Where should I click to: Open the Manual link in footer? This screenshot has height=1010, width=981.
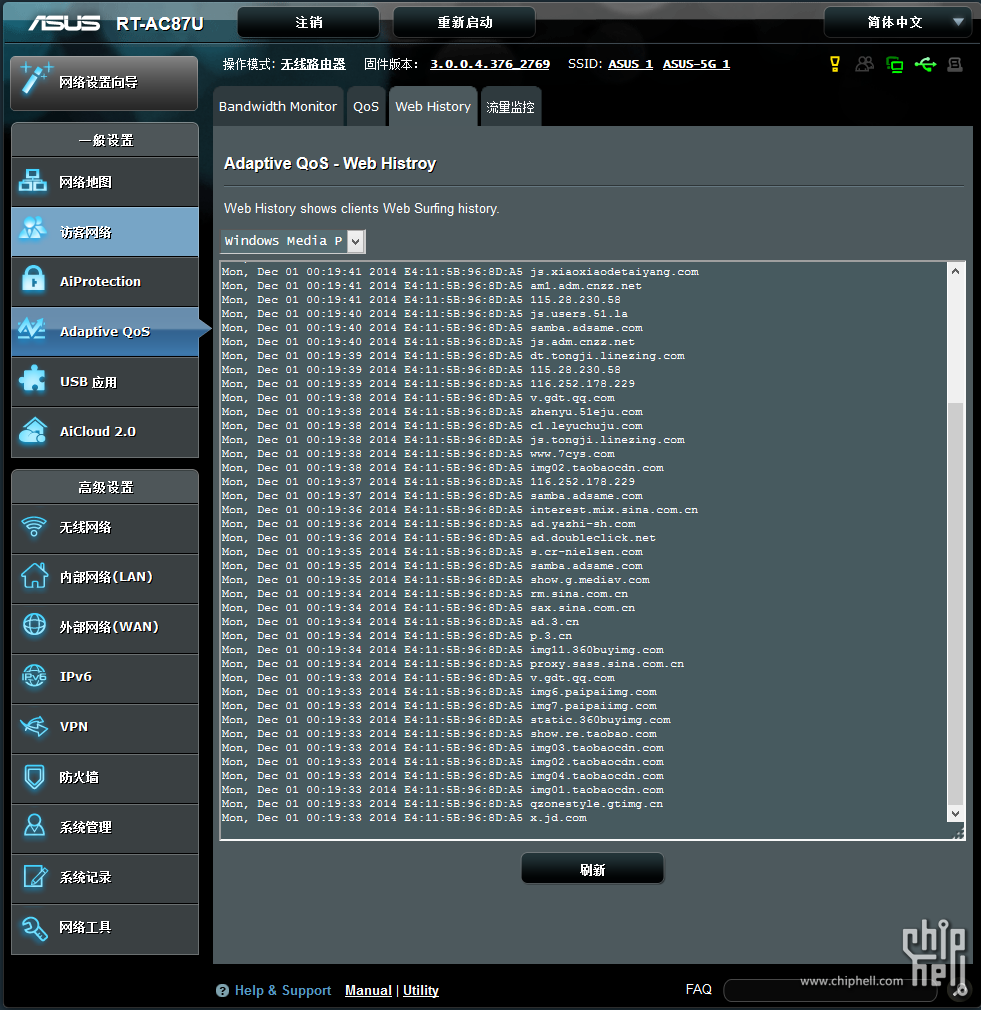tap(368, 990)
